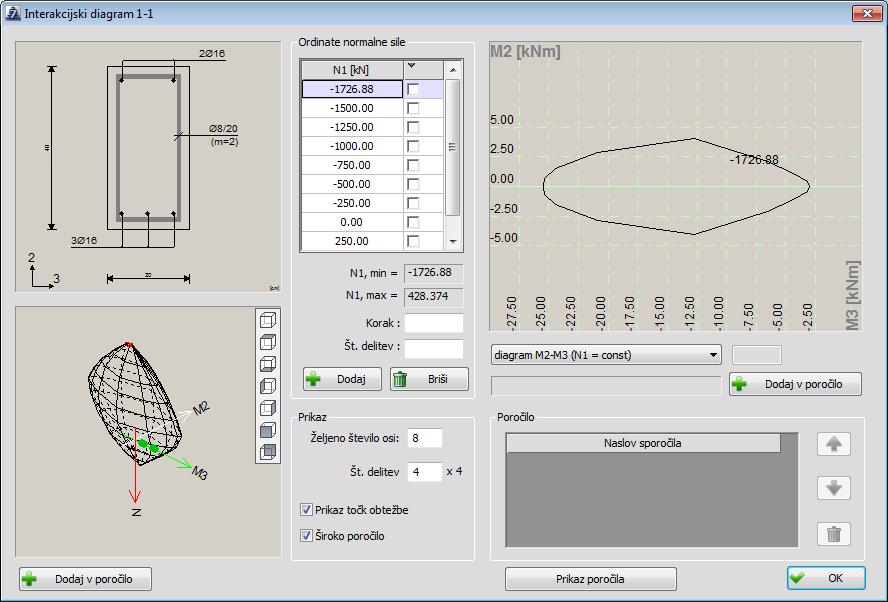Select cell 0.00 in N1 table
This screenshot has width=888, height=602.
pos(352,222)
